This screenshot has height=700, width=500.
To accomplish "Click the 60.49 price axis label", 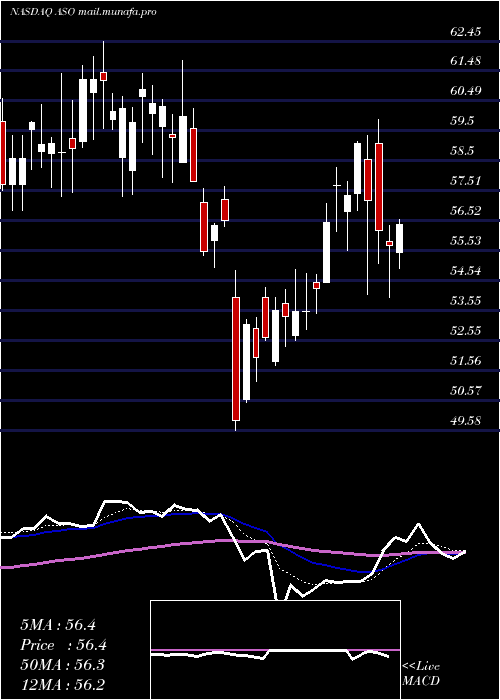I will click(x=466, y=91).
